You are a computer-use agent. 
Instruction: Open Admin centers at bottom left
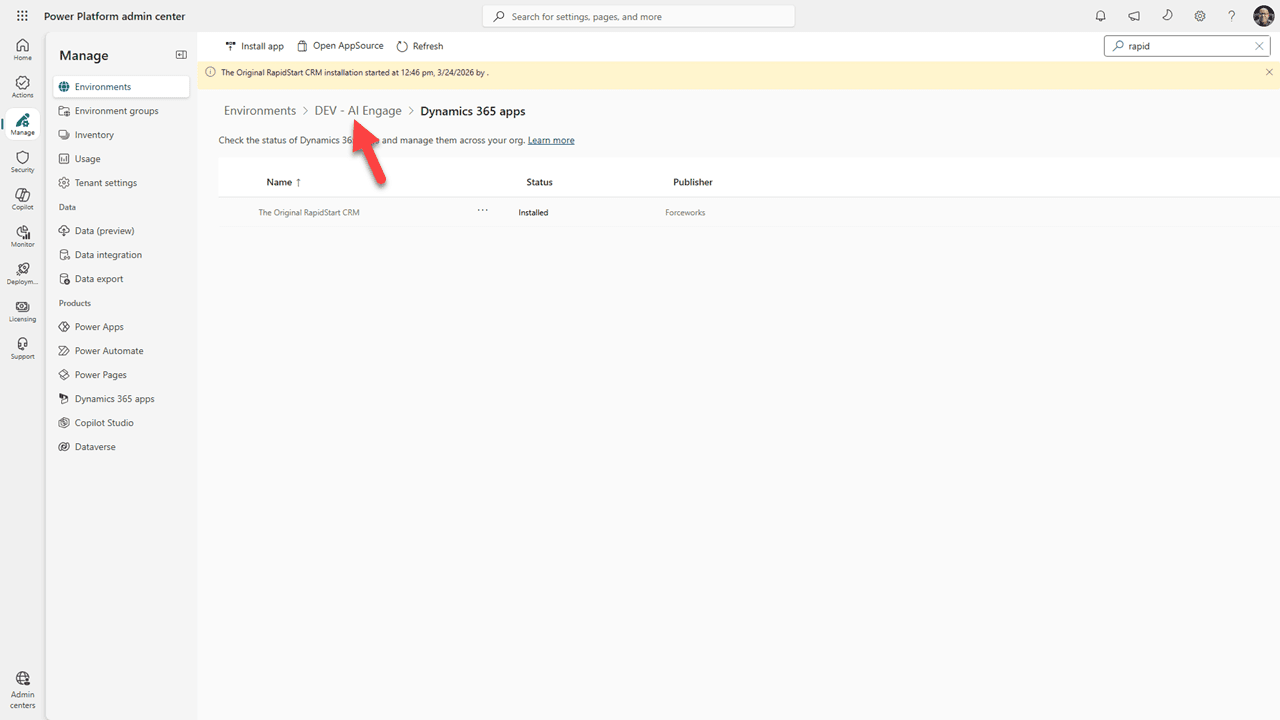point(22,690)
